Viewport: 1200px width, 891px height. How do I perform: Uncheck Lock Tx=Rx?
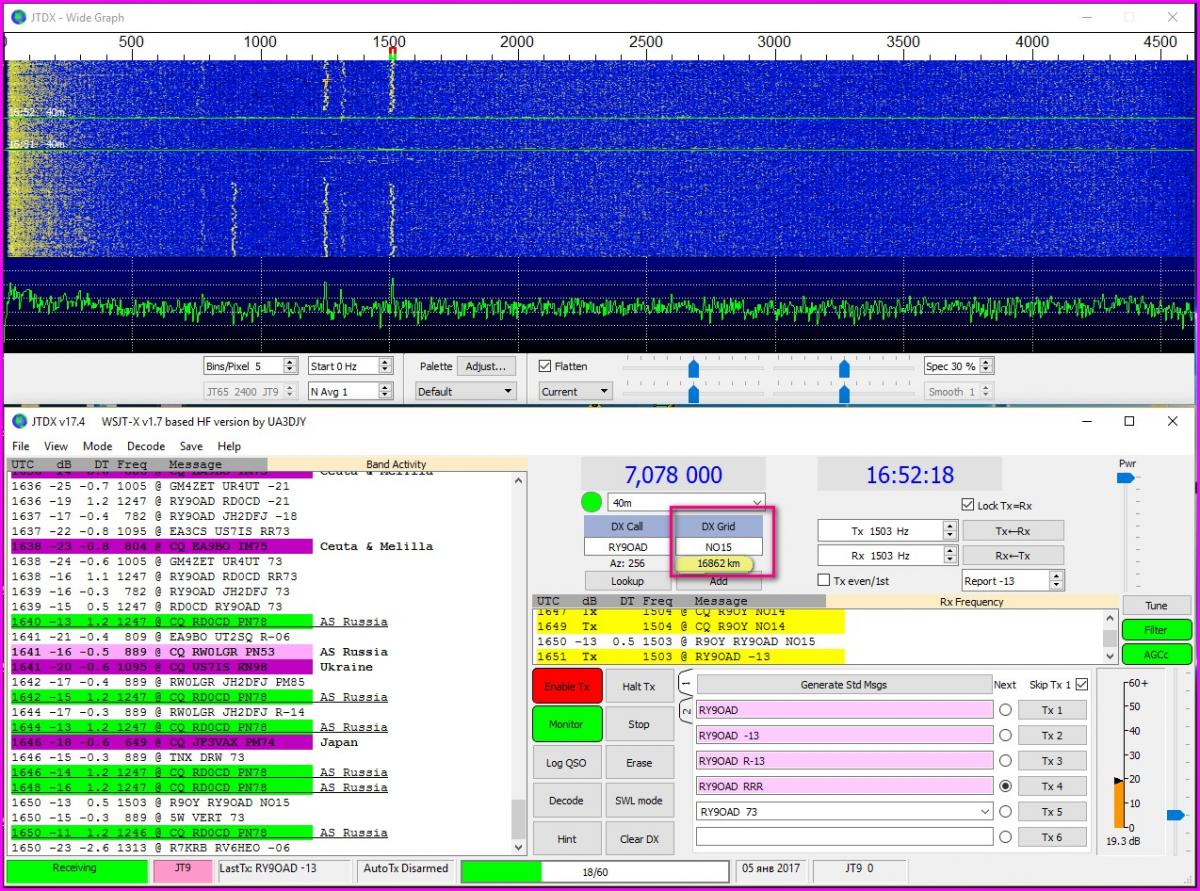click(967, 505)
